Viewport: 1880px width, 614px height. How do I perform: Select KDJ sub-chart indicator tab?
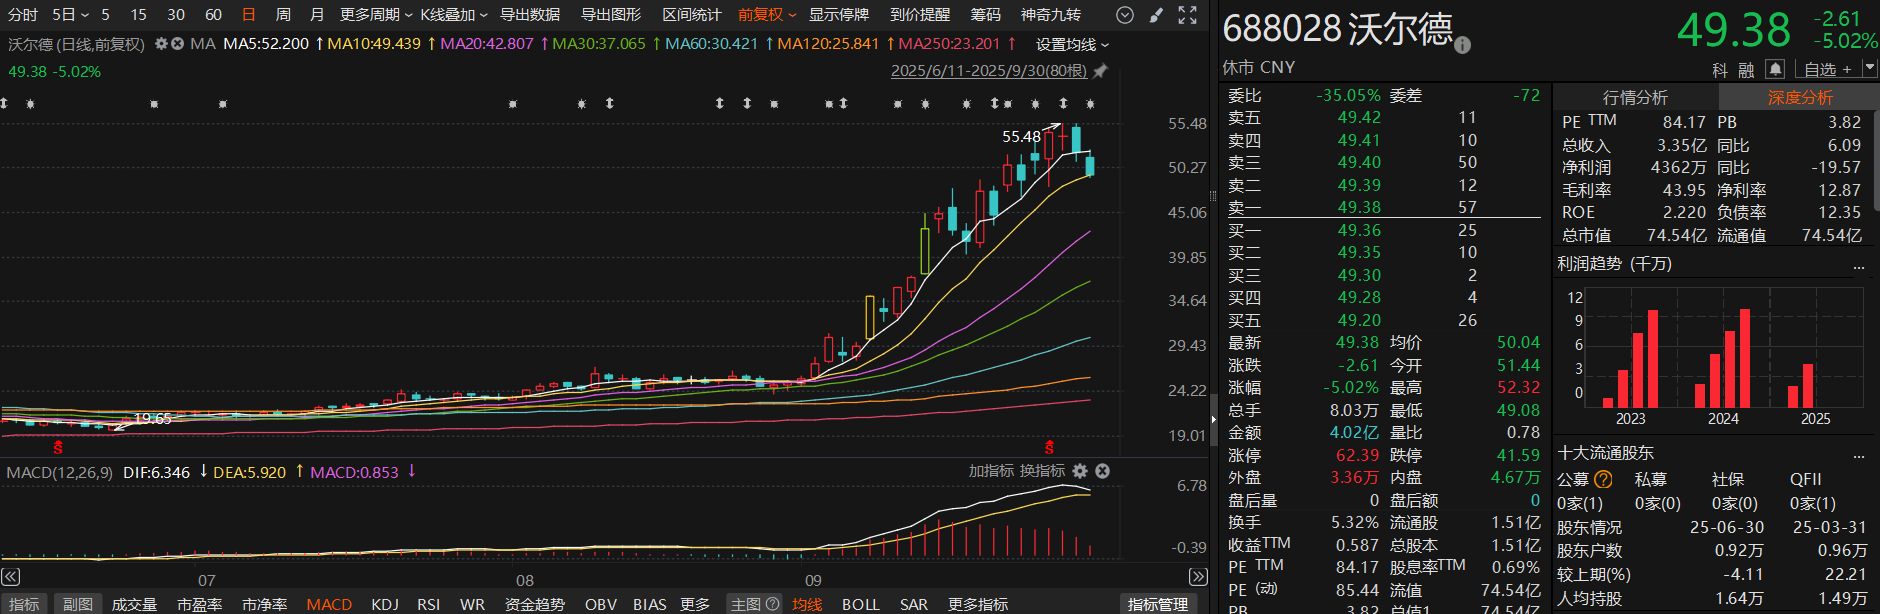pos(385,604)
